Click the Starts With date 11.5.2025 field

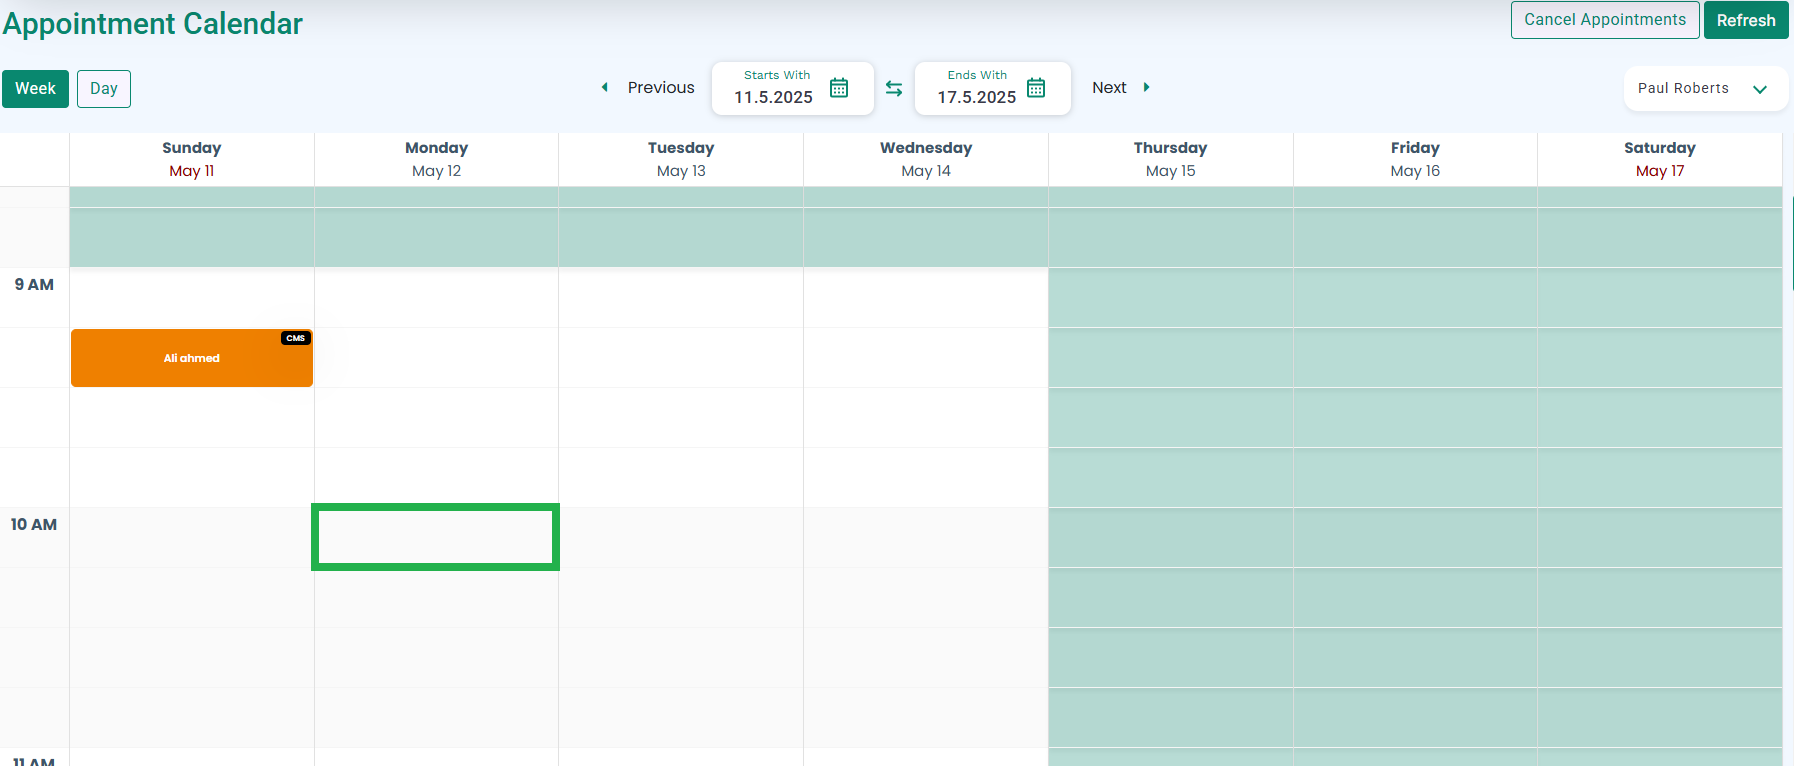[x=793, y=88]
